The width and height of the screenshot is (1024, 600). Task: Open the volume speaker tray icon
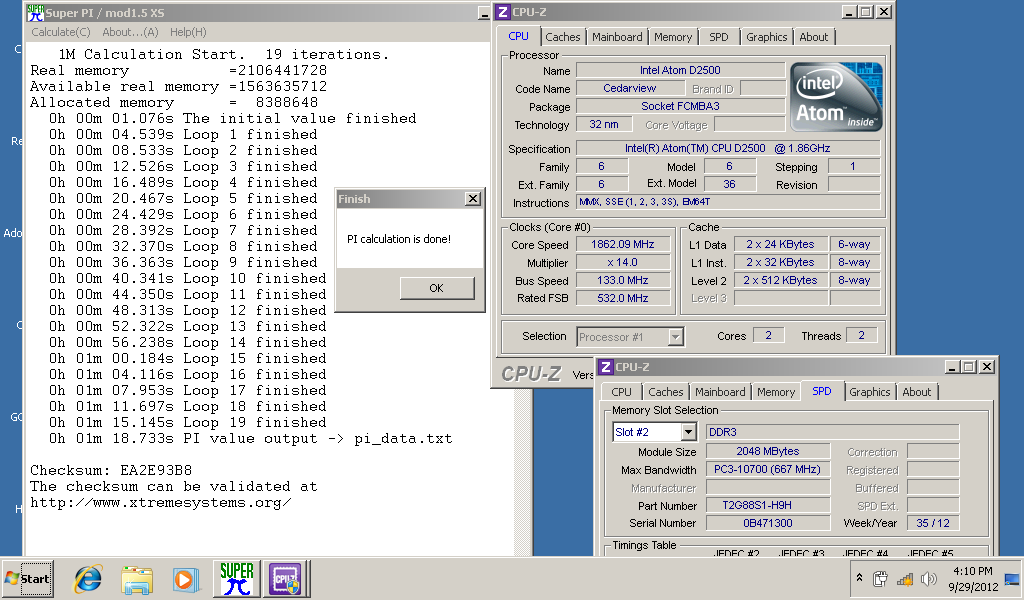tap(929, 578)
